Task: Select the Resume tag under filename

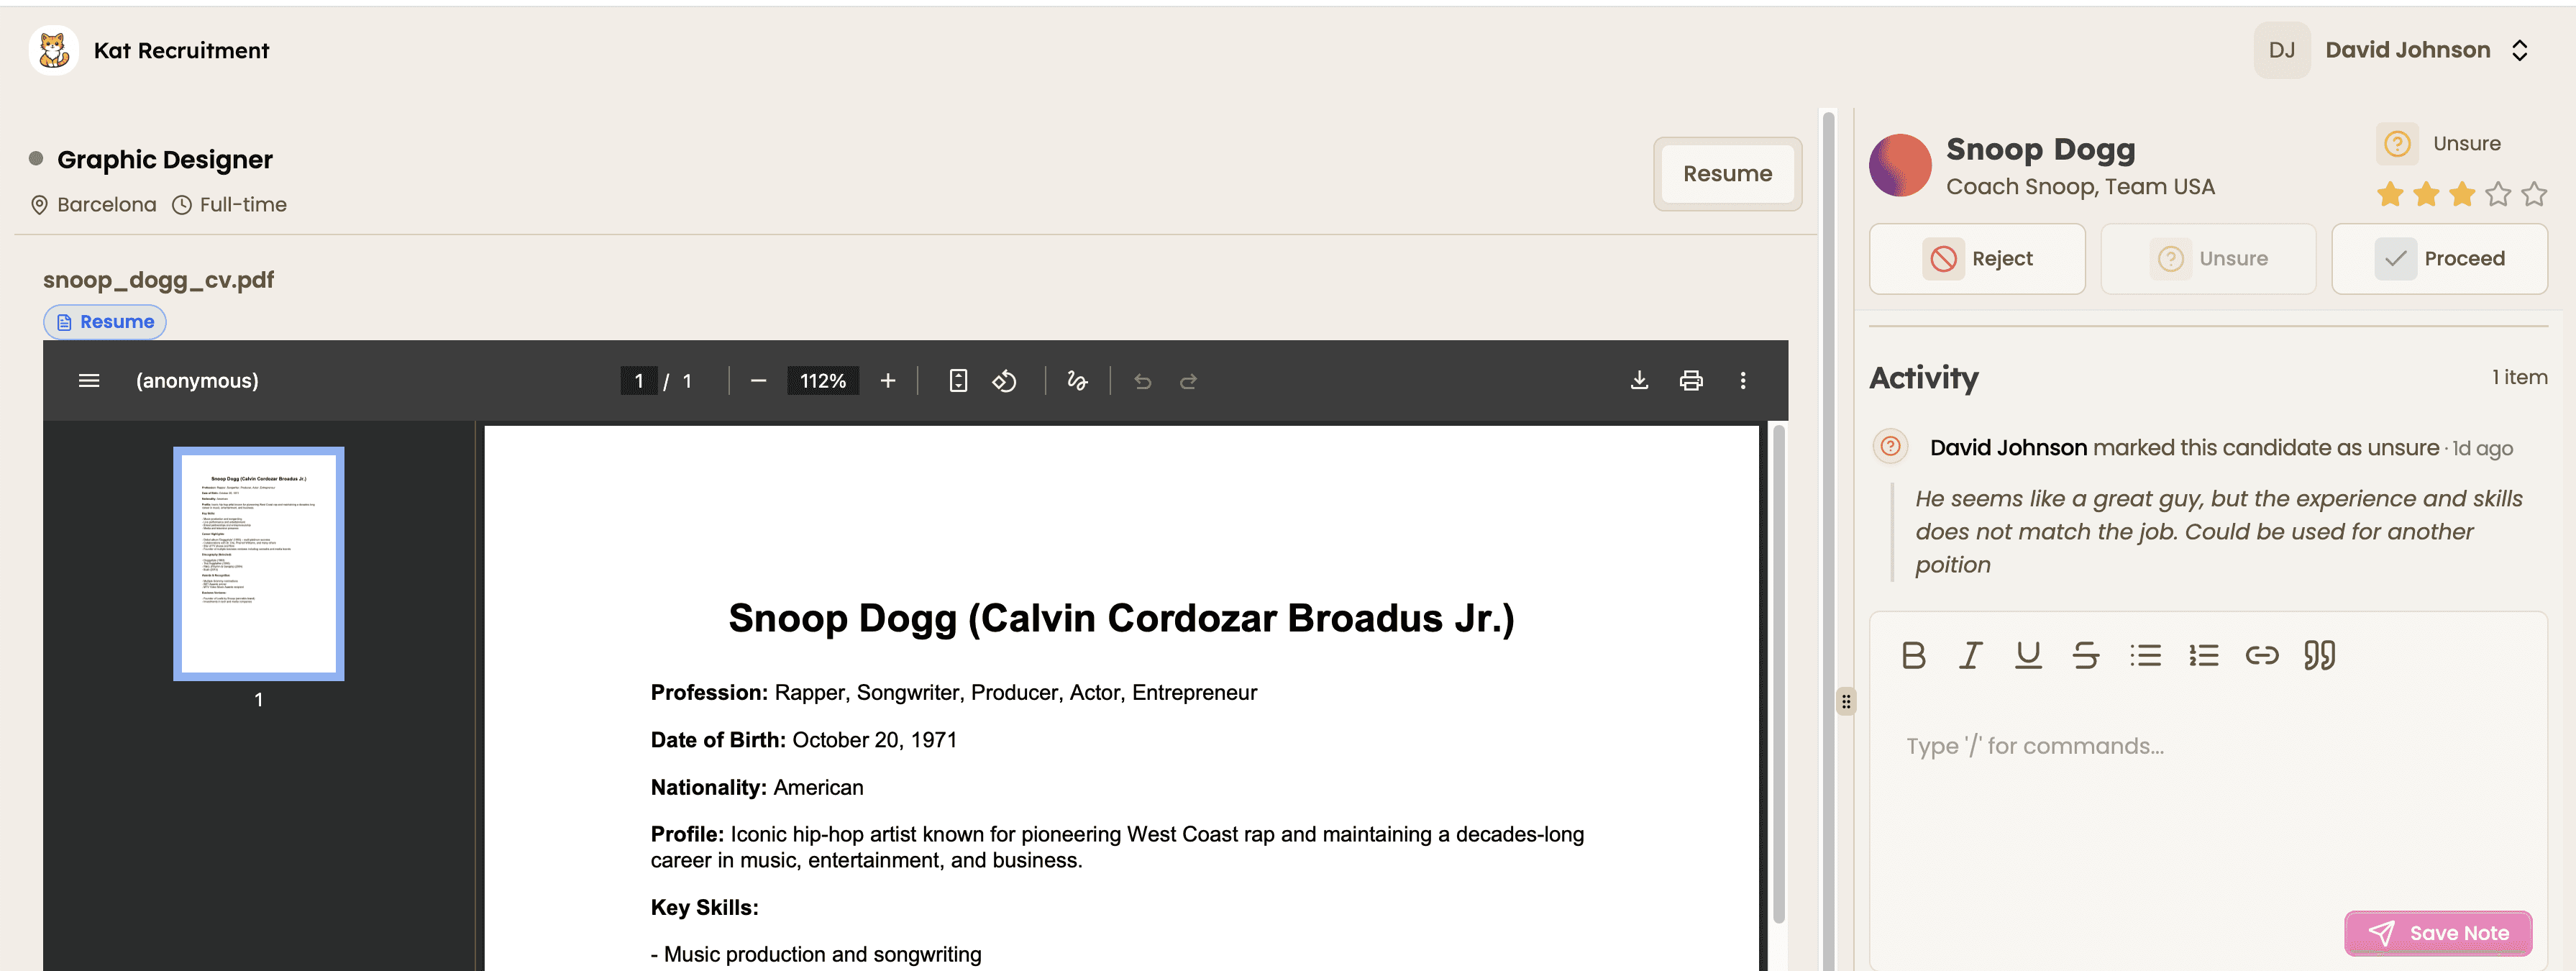Action: pos(105,322)
